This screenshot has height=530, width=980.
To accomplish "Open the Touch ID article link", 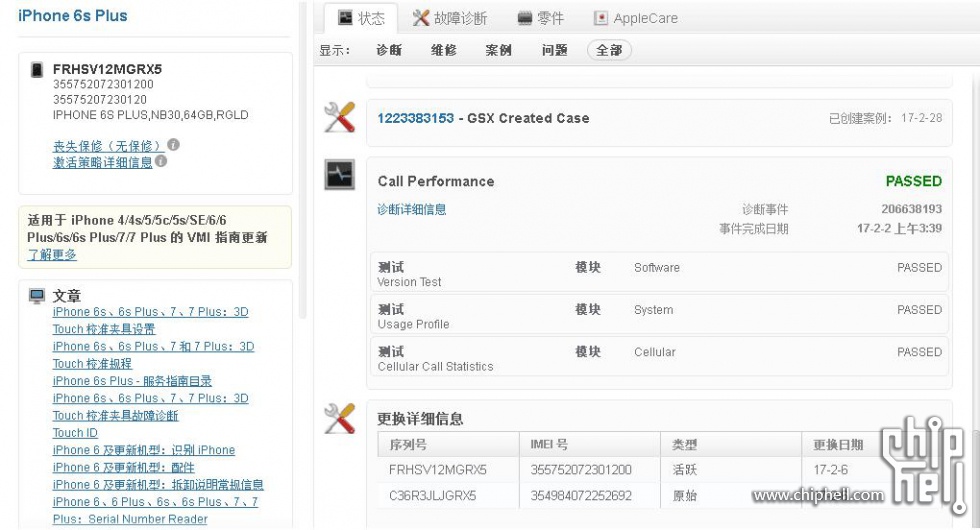I will (x=75, y=432).
